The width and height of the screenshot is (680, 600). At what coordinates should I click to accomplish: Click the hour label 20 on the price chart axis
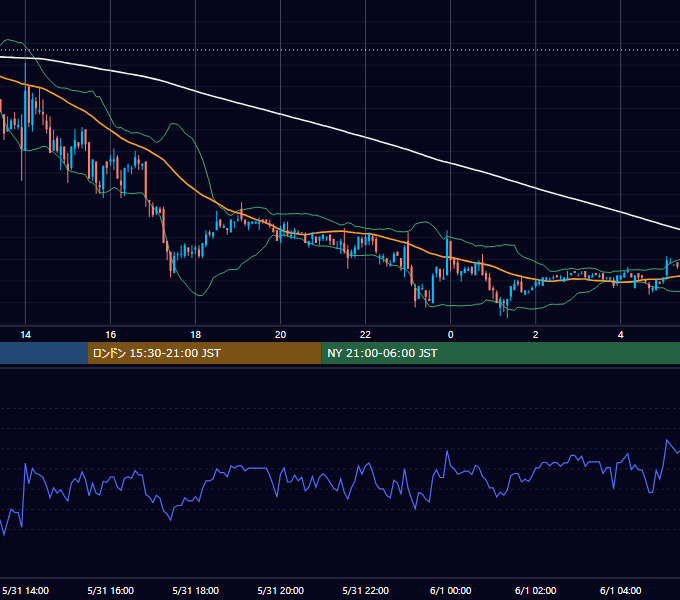281,334
